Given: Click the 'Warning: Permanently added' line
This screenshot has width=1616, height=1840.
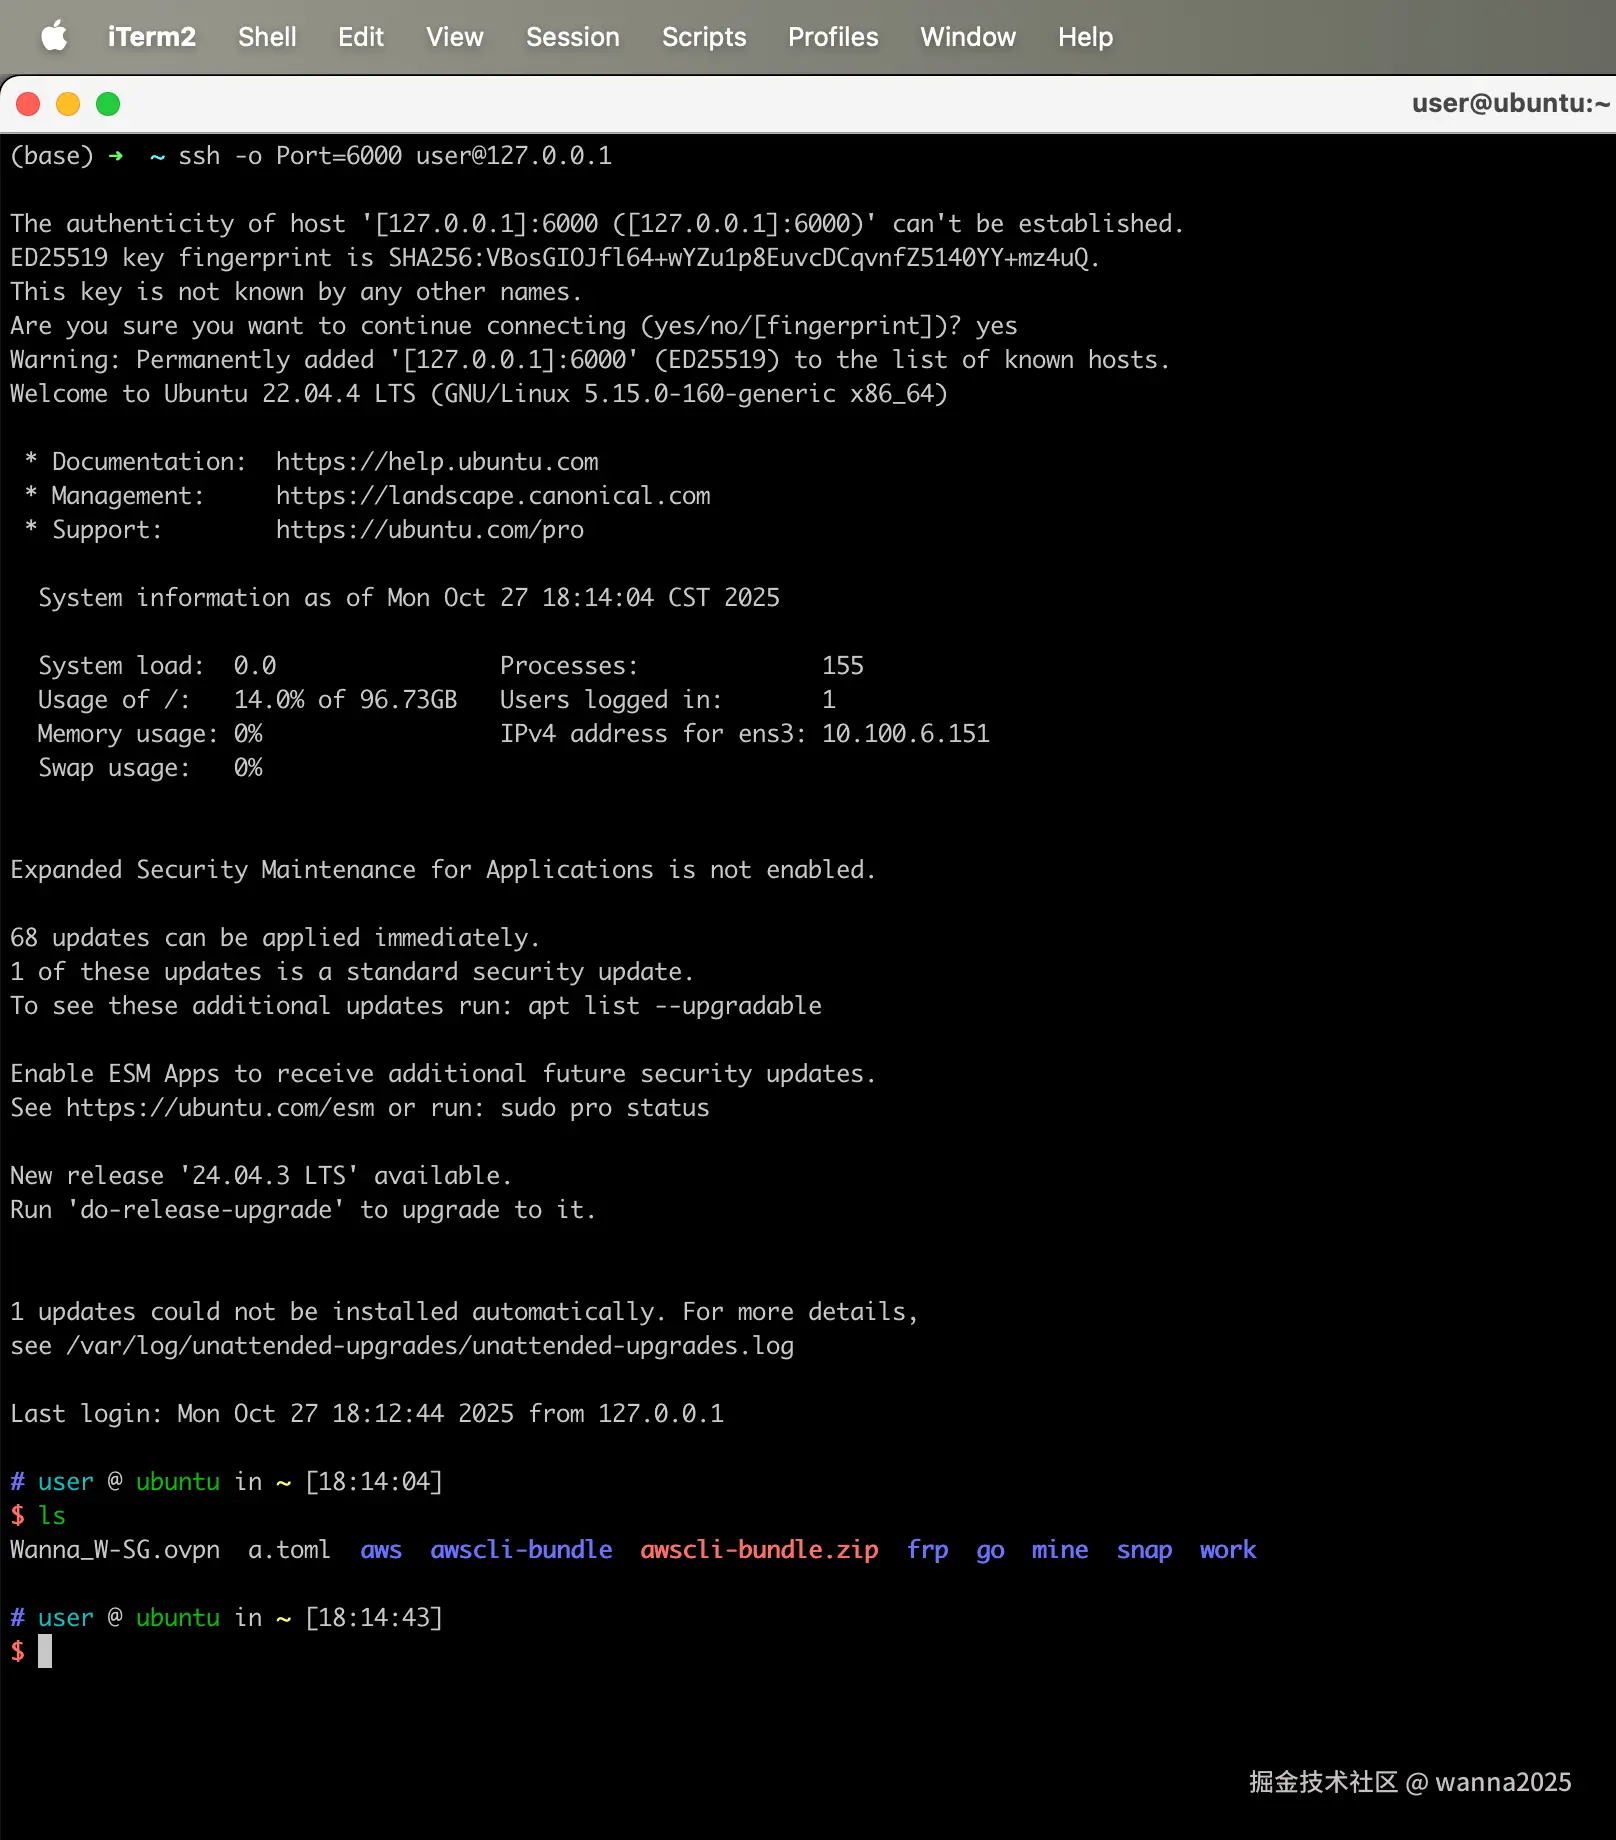Looking at the screenshot, I should click(590, 360).
